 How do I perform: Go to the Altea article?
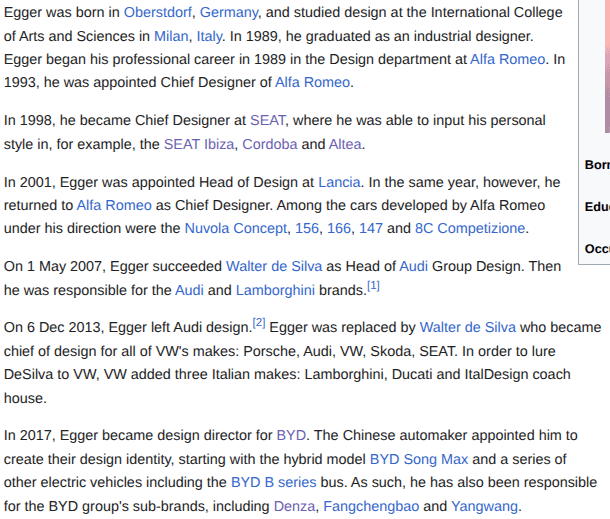coord(345,143)
